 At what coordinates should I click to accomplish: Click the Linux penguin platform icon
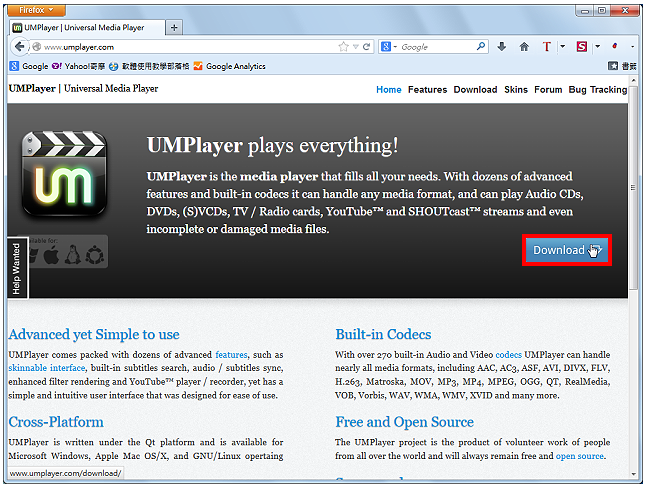[x=73, y=254]
